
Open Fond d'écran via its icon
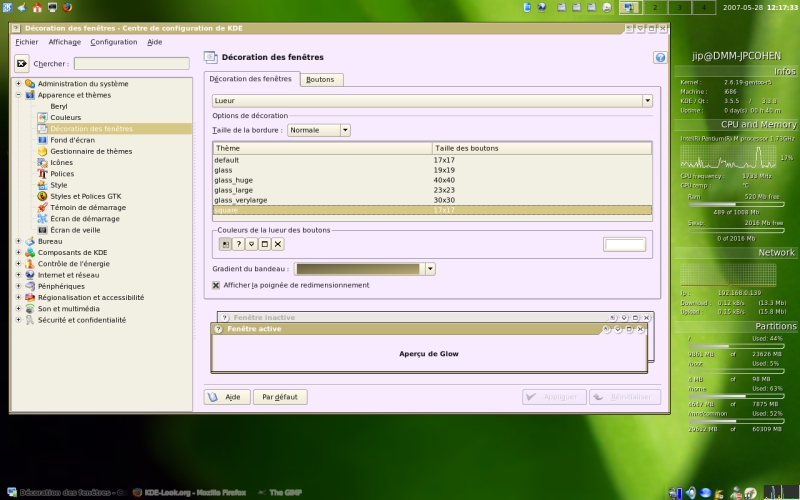click(x=42, y=140)
